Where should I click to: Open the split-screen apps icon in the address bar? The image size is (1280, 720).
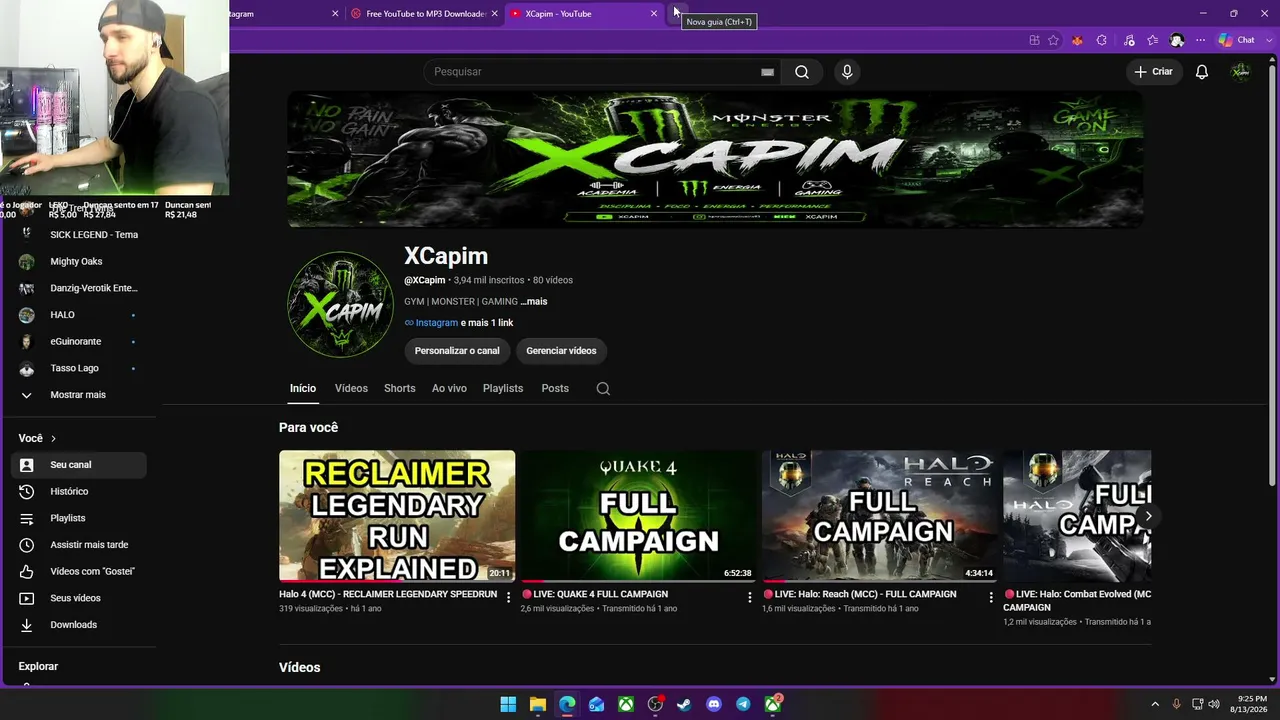tap(1034, 40)
